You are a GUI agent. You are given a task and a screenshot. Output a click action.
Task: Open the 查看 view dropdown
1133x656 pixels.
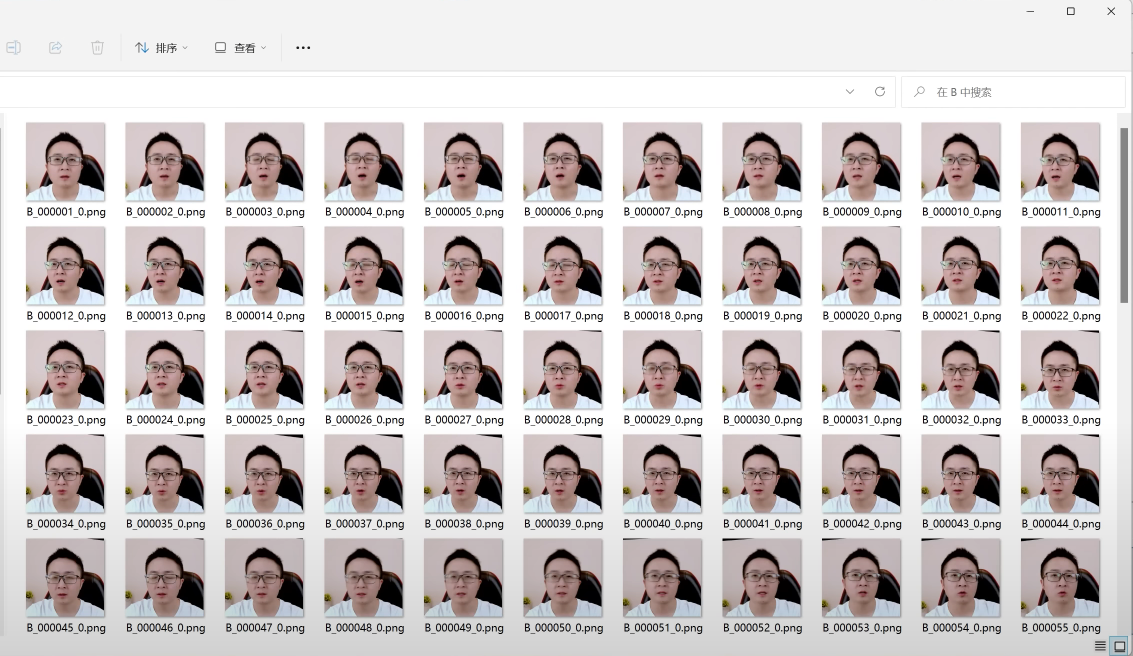[x=240, y=47]
